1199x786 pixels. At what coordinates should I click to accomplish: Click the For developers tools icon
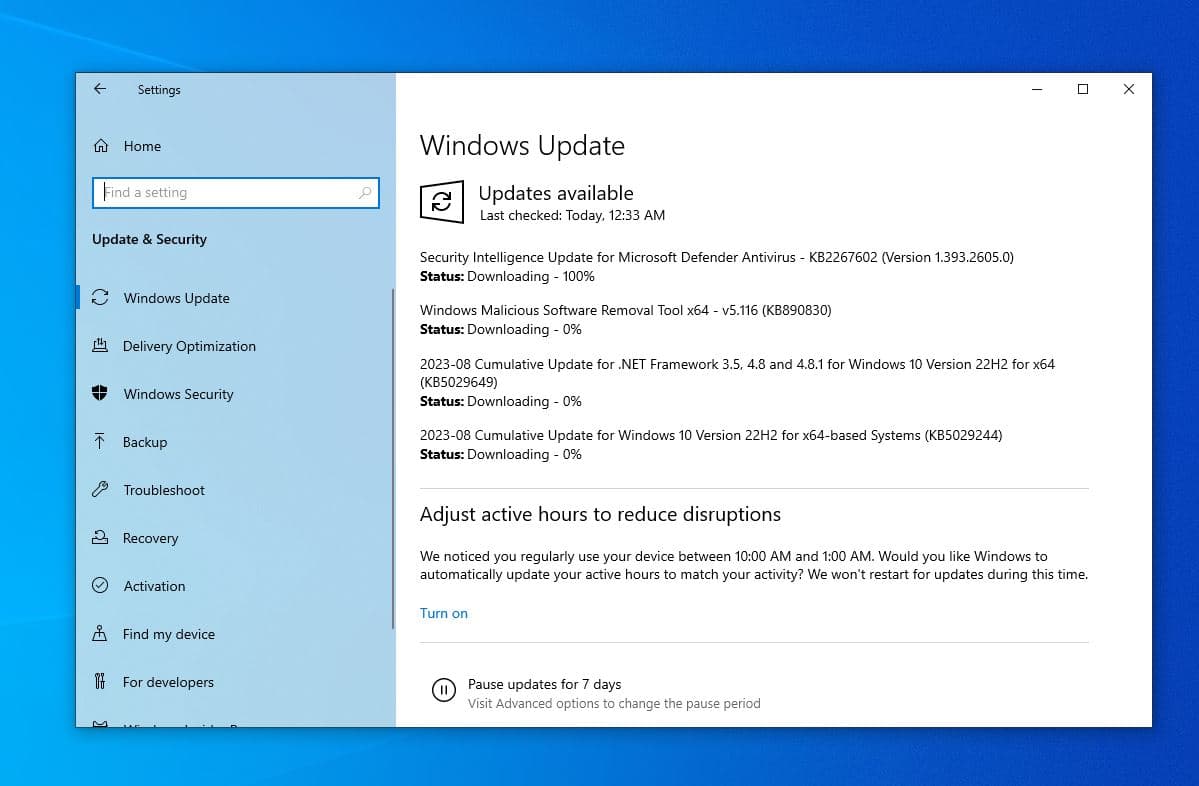(99, 681)
